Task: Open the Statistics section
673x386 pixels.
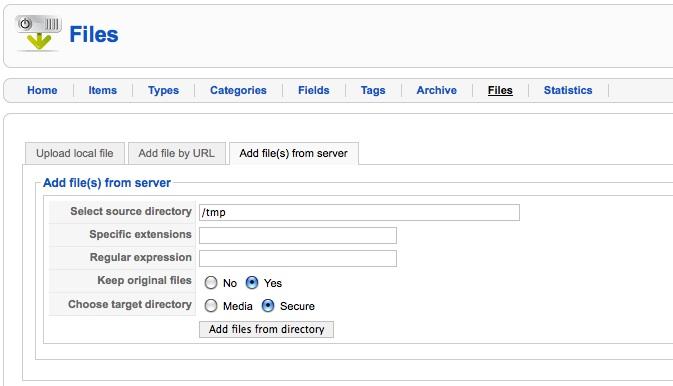Action: point(568,90)
